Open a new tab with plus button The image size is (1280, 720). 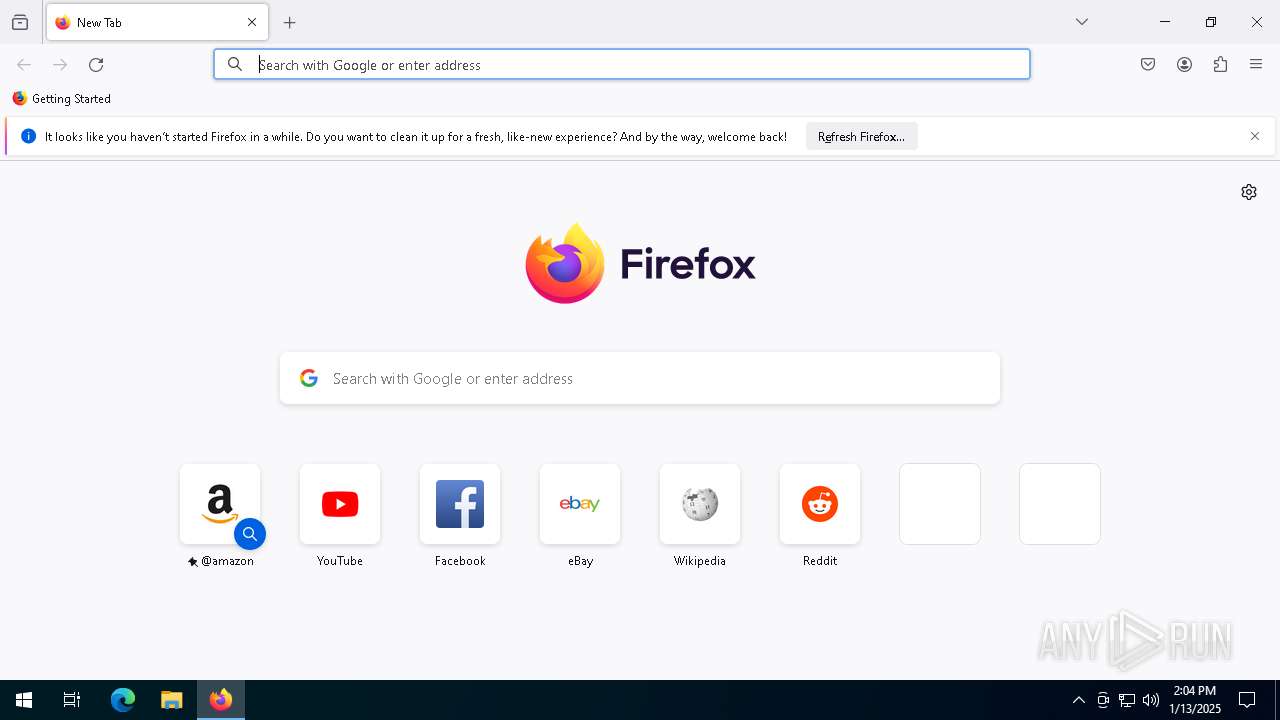pos(290,22)
